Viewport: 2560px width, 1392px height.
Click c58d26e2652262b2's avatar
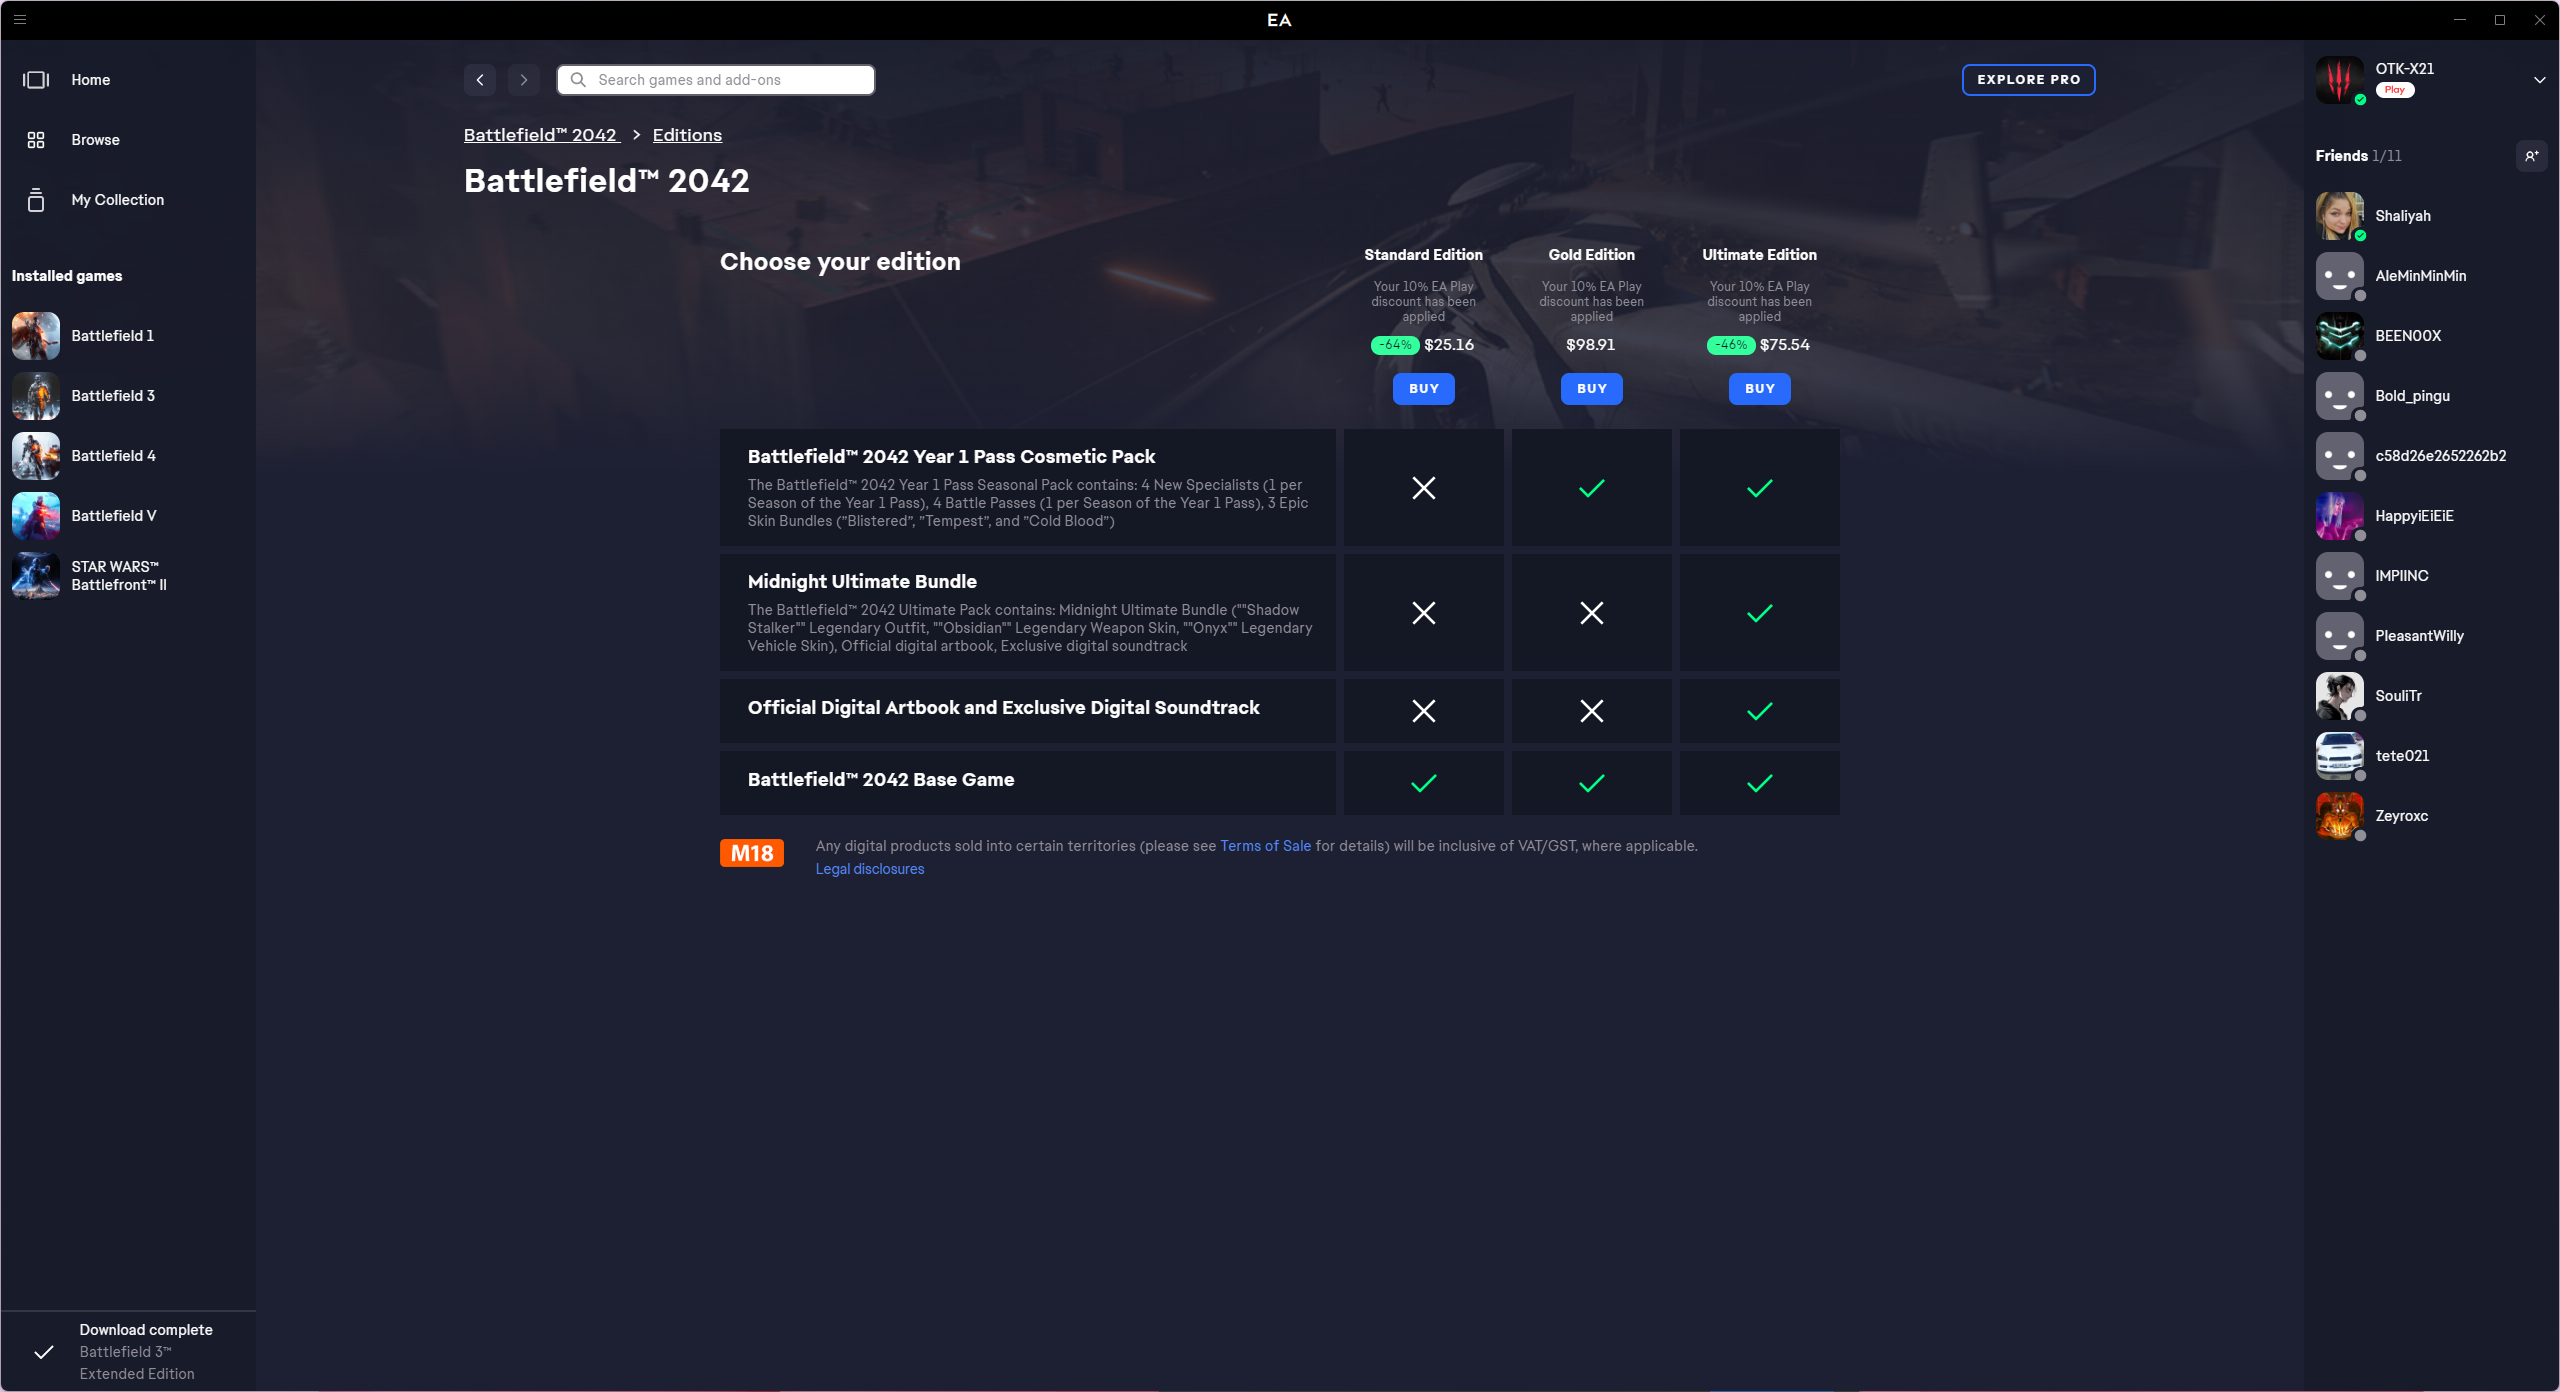point(2340,456)
